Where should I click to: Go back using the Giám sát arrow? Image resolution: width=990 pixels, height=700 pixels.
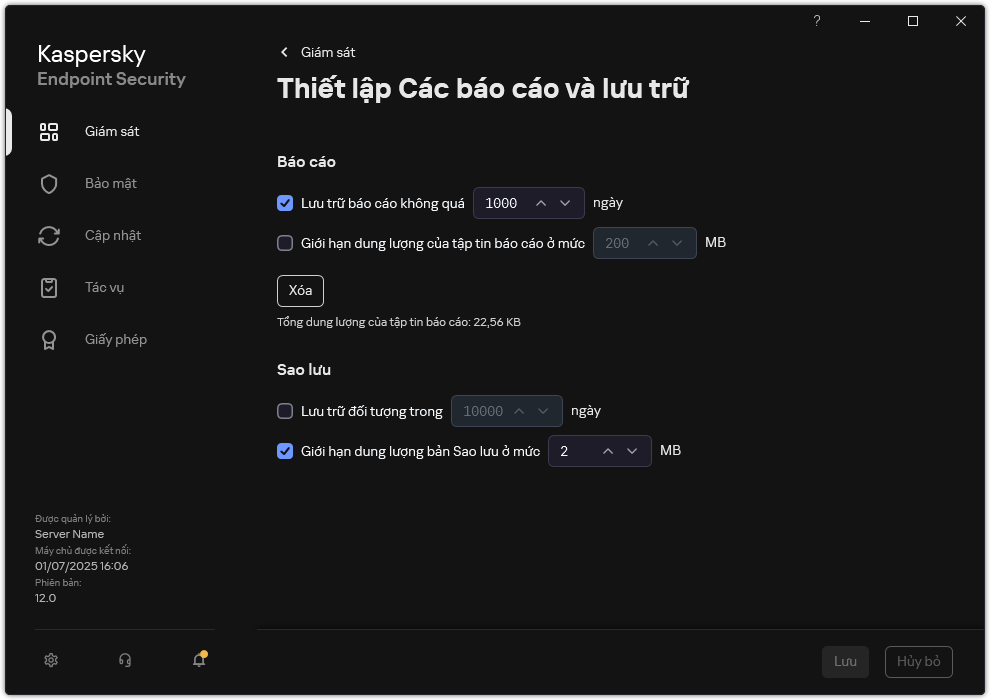click(285, 52)
